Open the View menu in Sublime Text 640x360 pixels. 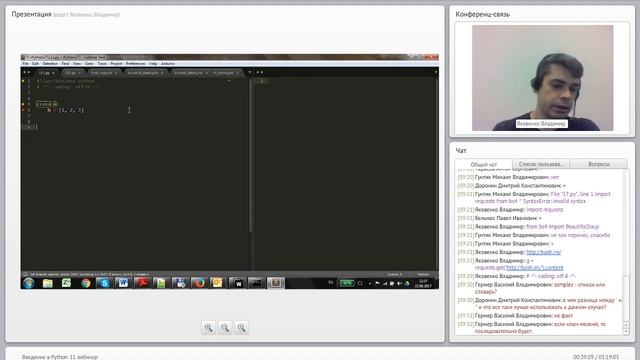77,64
